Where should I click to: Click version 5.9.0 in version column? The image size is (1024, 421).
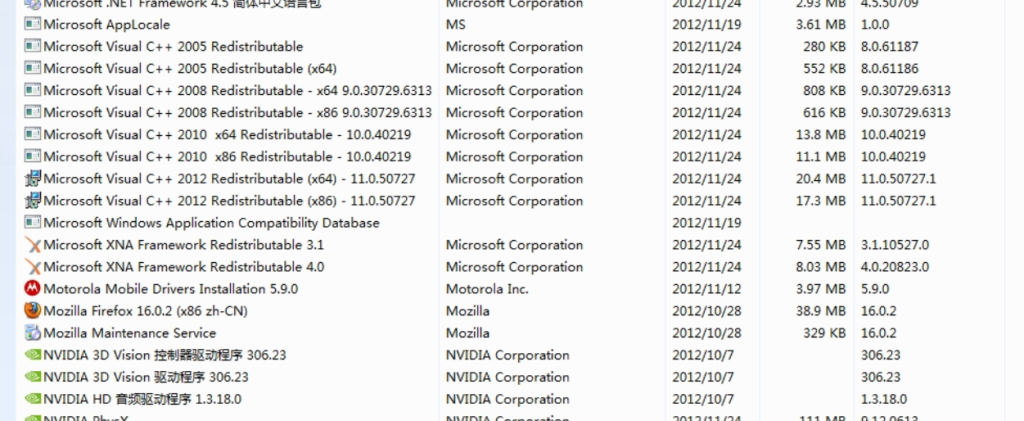pos(875,289)
